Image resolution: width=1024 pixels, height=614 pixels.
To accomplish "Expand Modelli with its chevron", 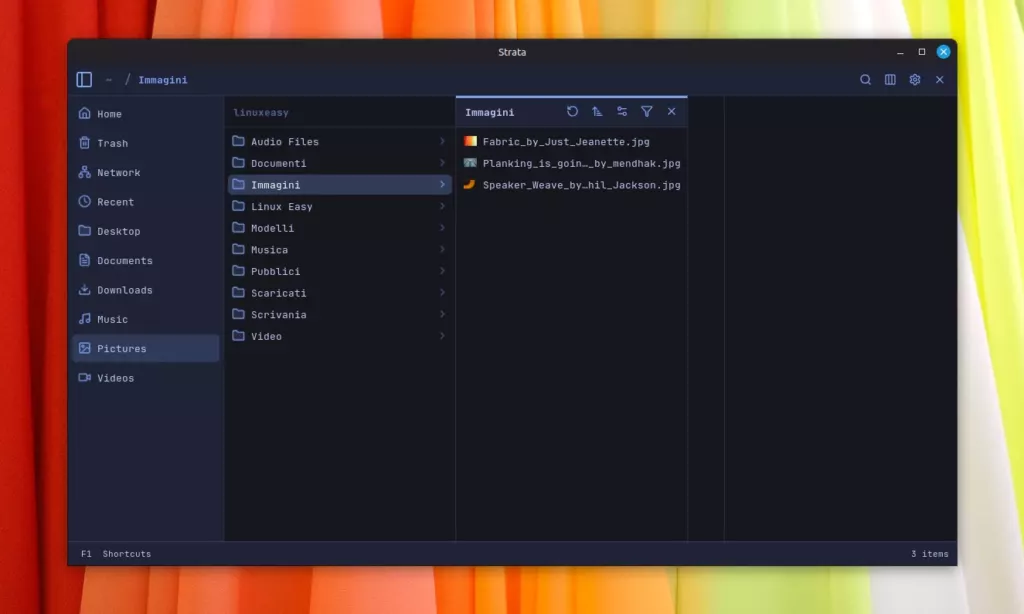I will click(x=442, y=227).
